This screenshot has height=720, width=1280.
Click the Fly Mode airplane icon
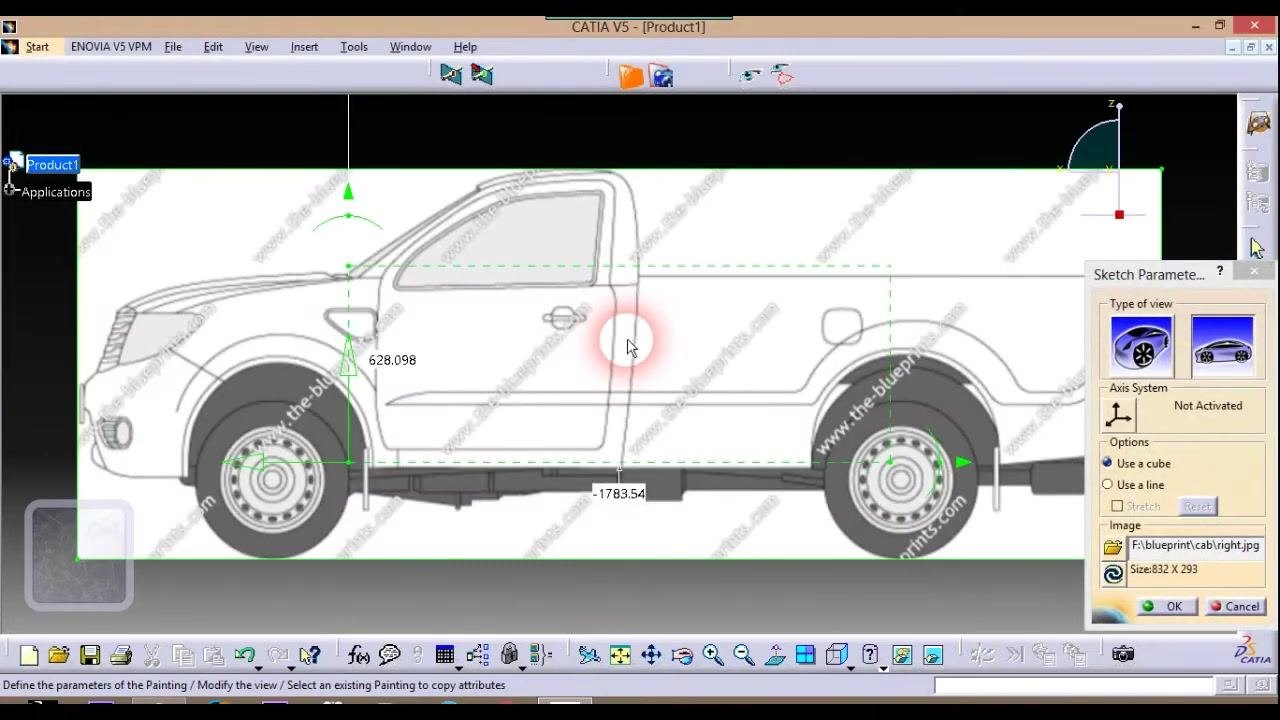589,655
